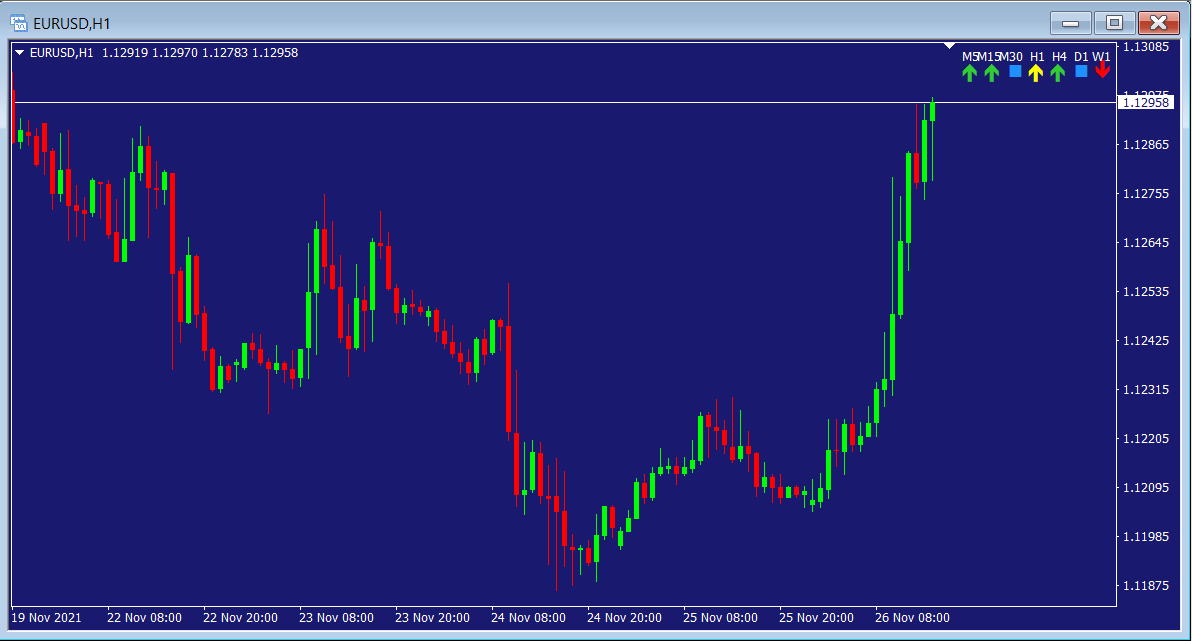Click the green M5 up arrow
Image resolution: width=1192 pixels, height=641 pixels.
click(x=969, y=72)
